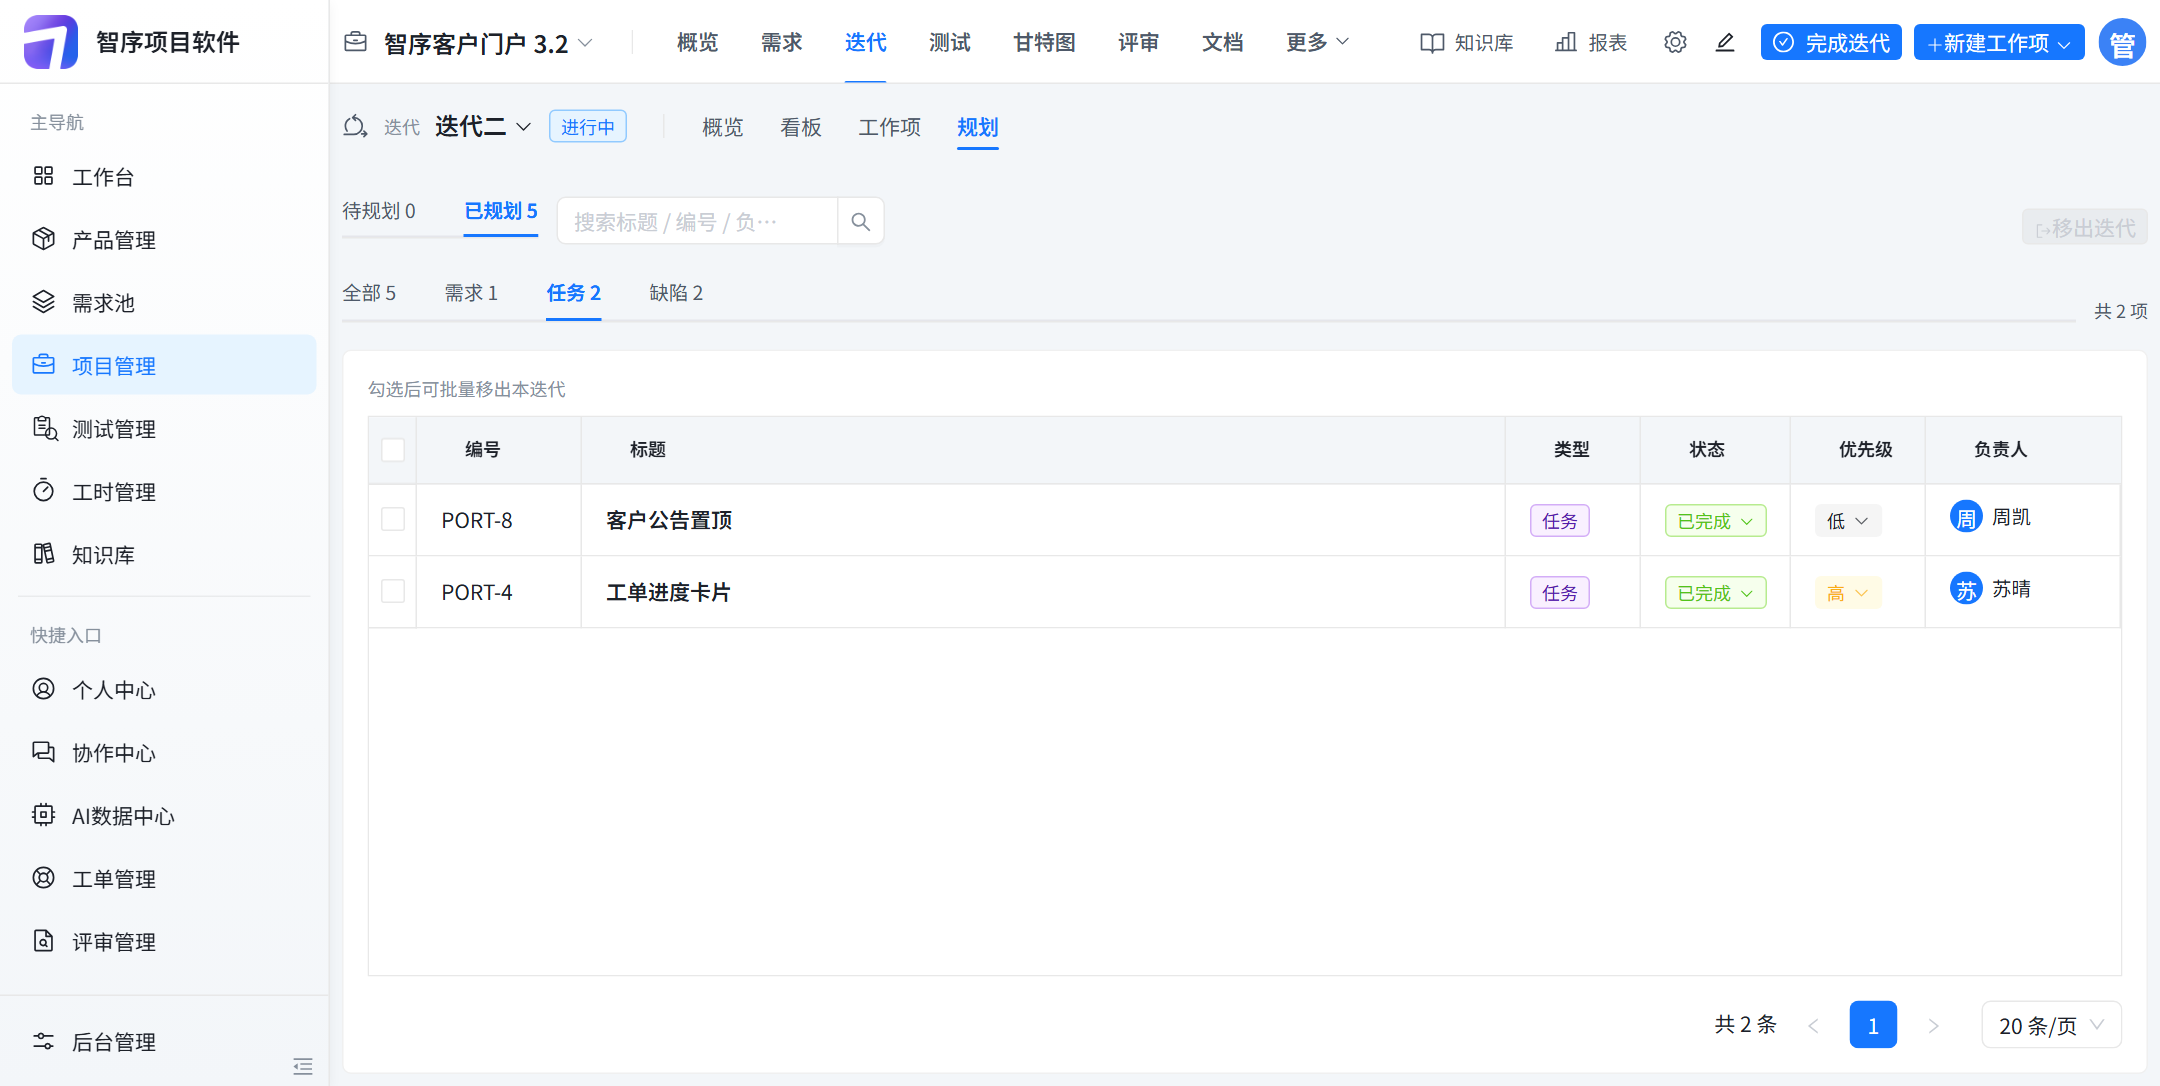2160x1086 pixels.
Task: Open 工时管理 timer icon
Action: 43,491
